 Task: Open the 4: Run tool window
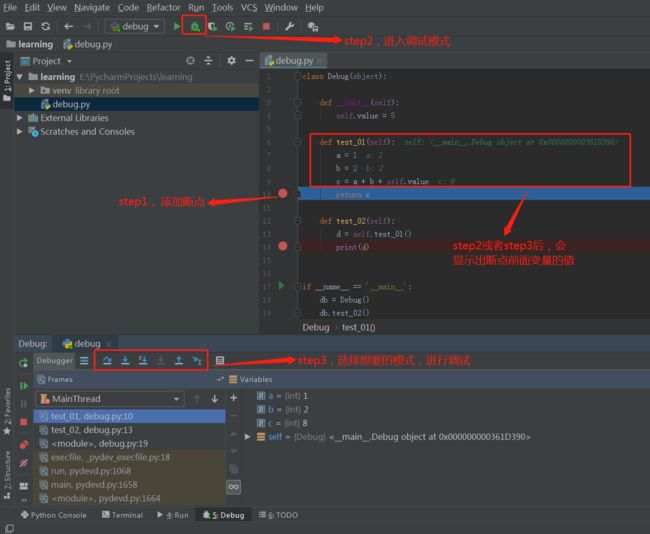(172, 515)
